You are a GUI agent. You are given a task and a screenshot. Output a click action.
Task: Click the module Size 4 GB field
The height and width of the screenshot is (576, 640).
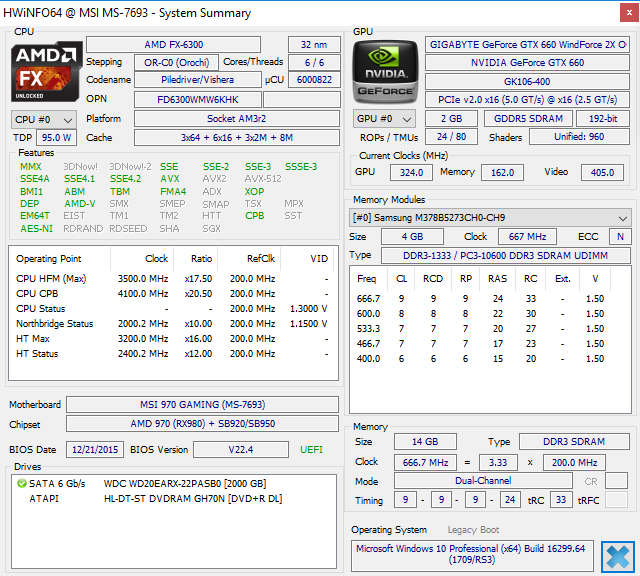tap(412, 237)
